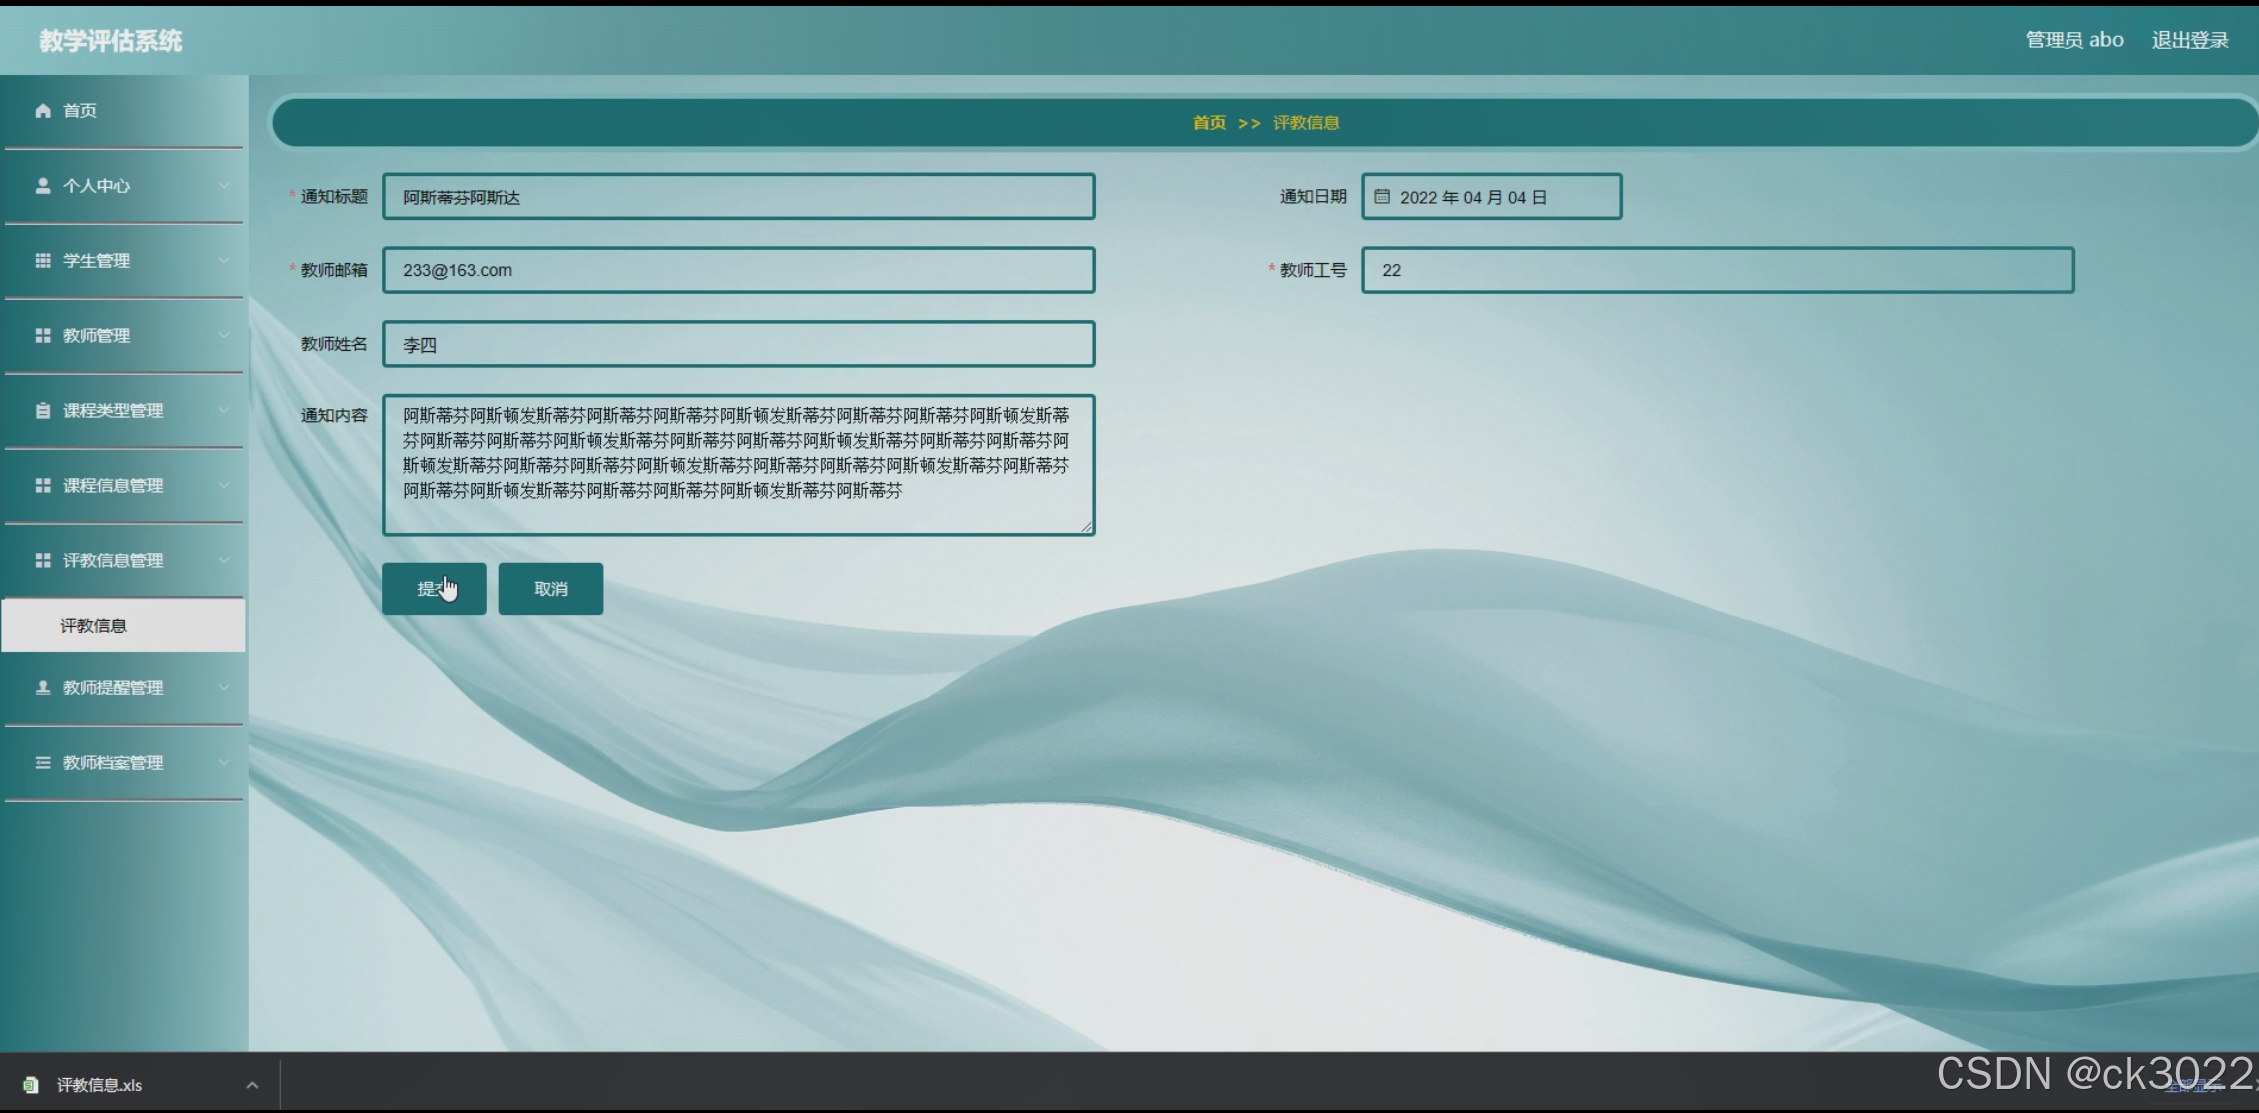Expand the 个人中心 chevron arrow
The width and height of the screenshot is (2259, 1113).
coord(224,186)
